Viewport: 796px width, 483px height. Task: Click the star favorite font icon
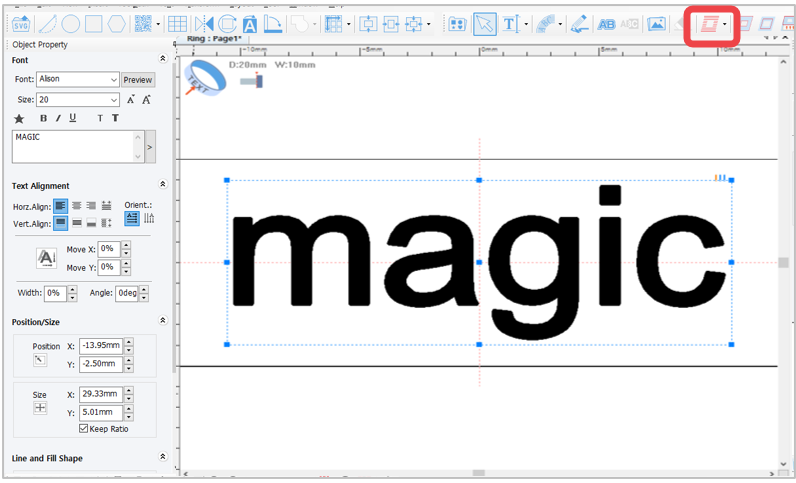(x=19, y=118)
